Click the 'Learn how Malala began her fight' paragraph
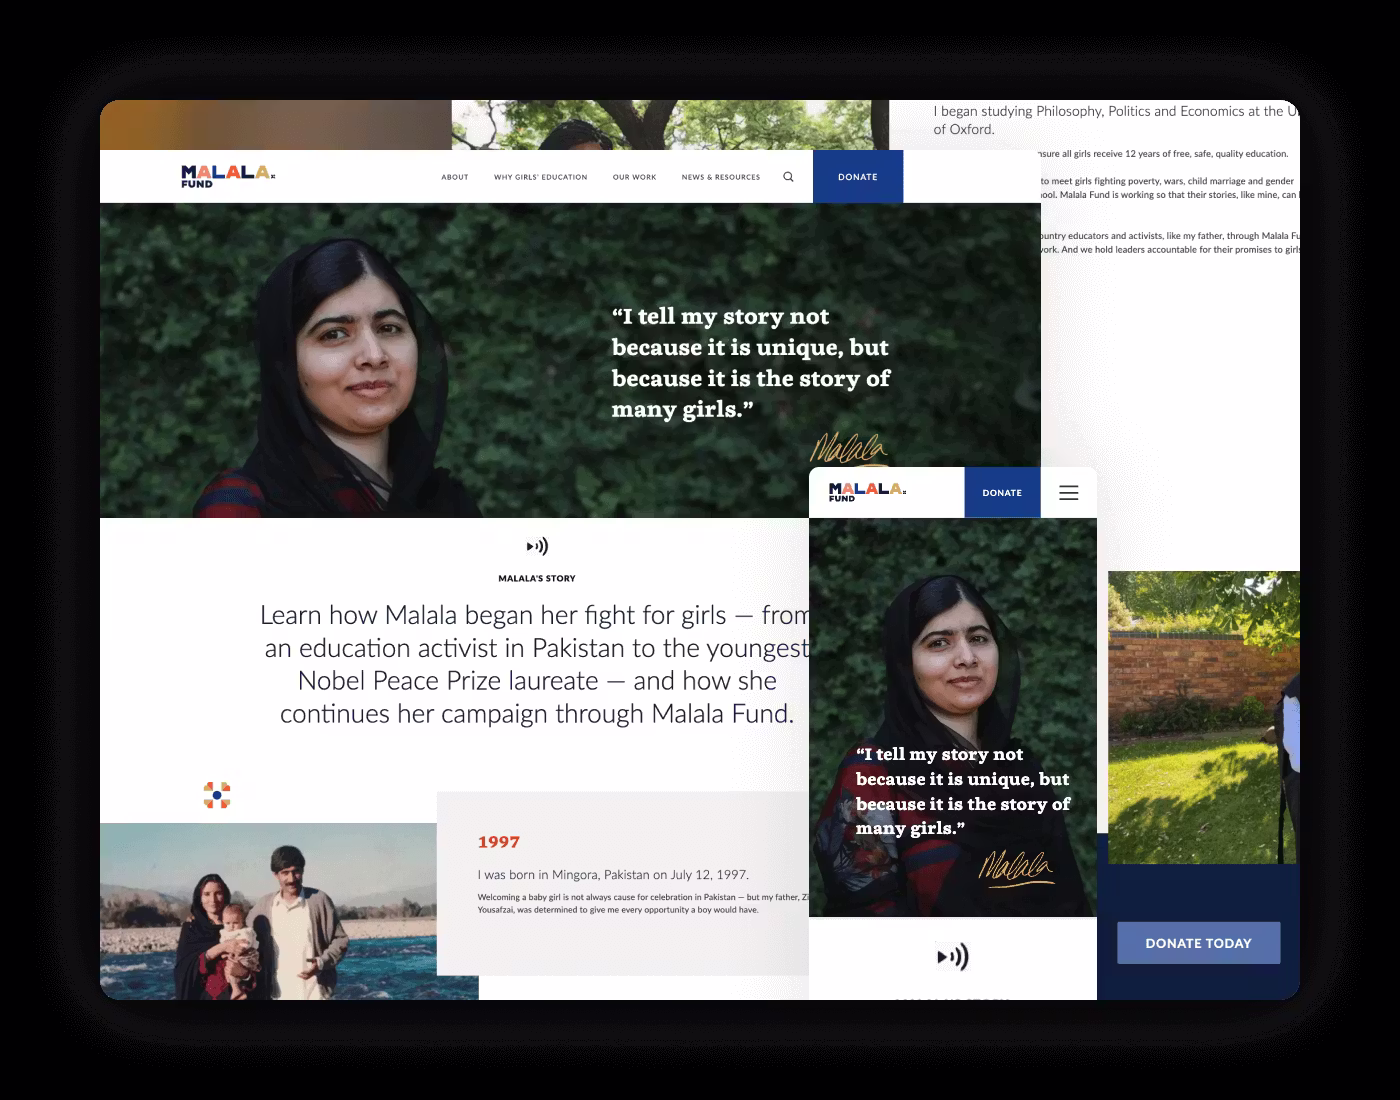Viewport: 1400px width, 1100px height. (537, 664)
